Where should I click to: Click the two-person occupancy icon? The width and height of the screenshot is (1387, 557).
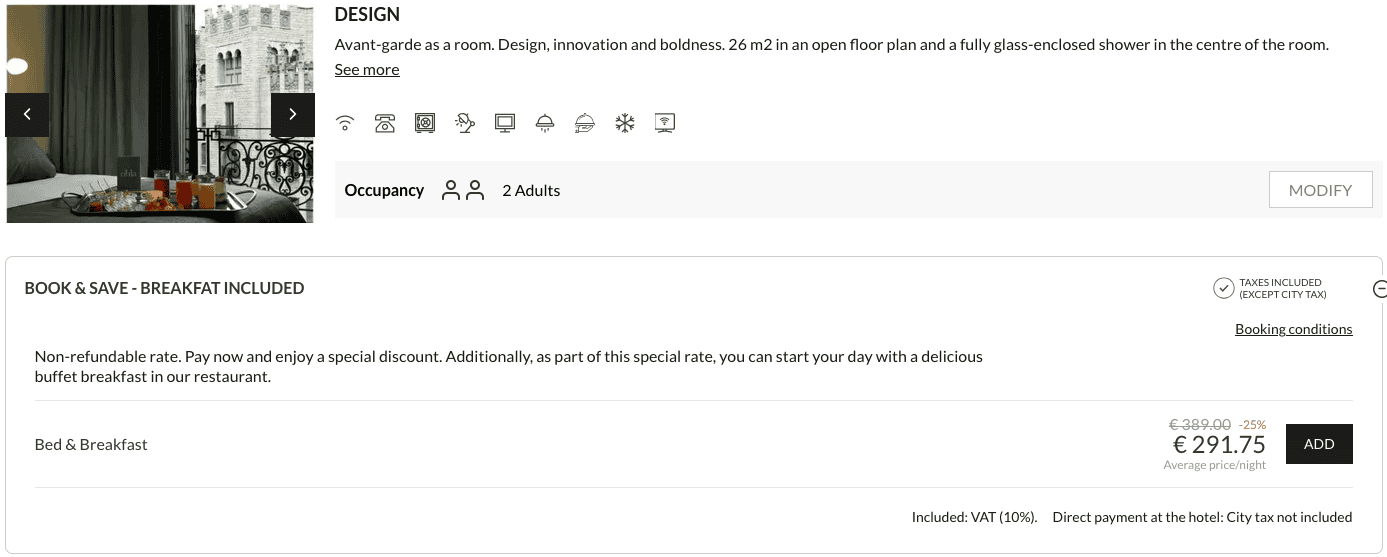(463, 190)
